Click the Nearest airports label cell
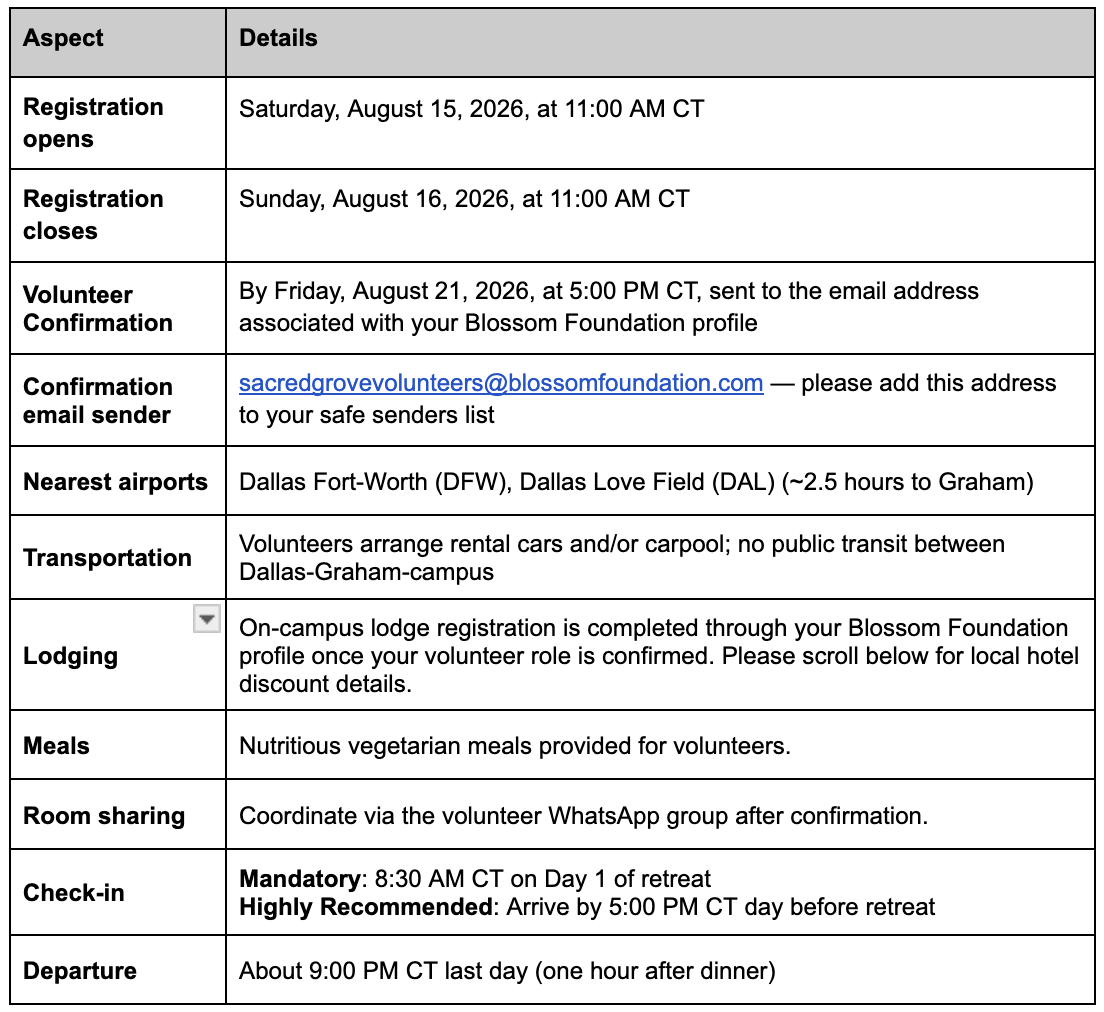The width and height of the screenshot is (1104, 1012). [x=118, y=480]
